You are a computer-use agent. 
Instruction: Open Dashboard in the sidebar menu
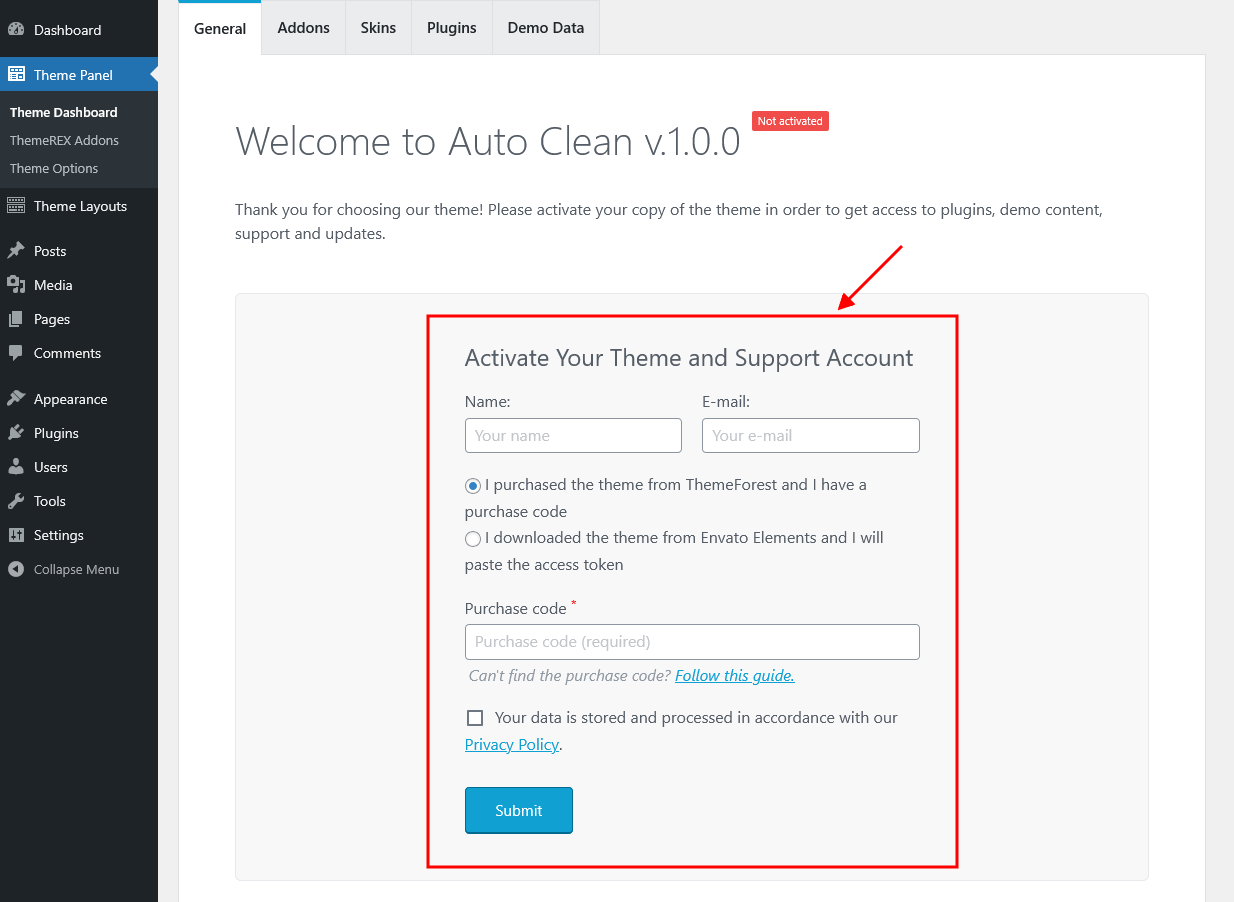79,30
